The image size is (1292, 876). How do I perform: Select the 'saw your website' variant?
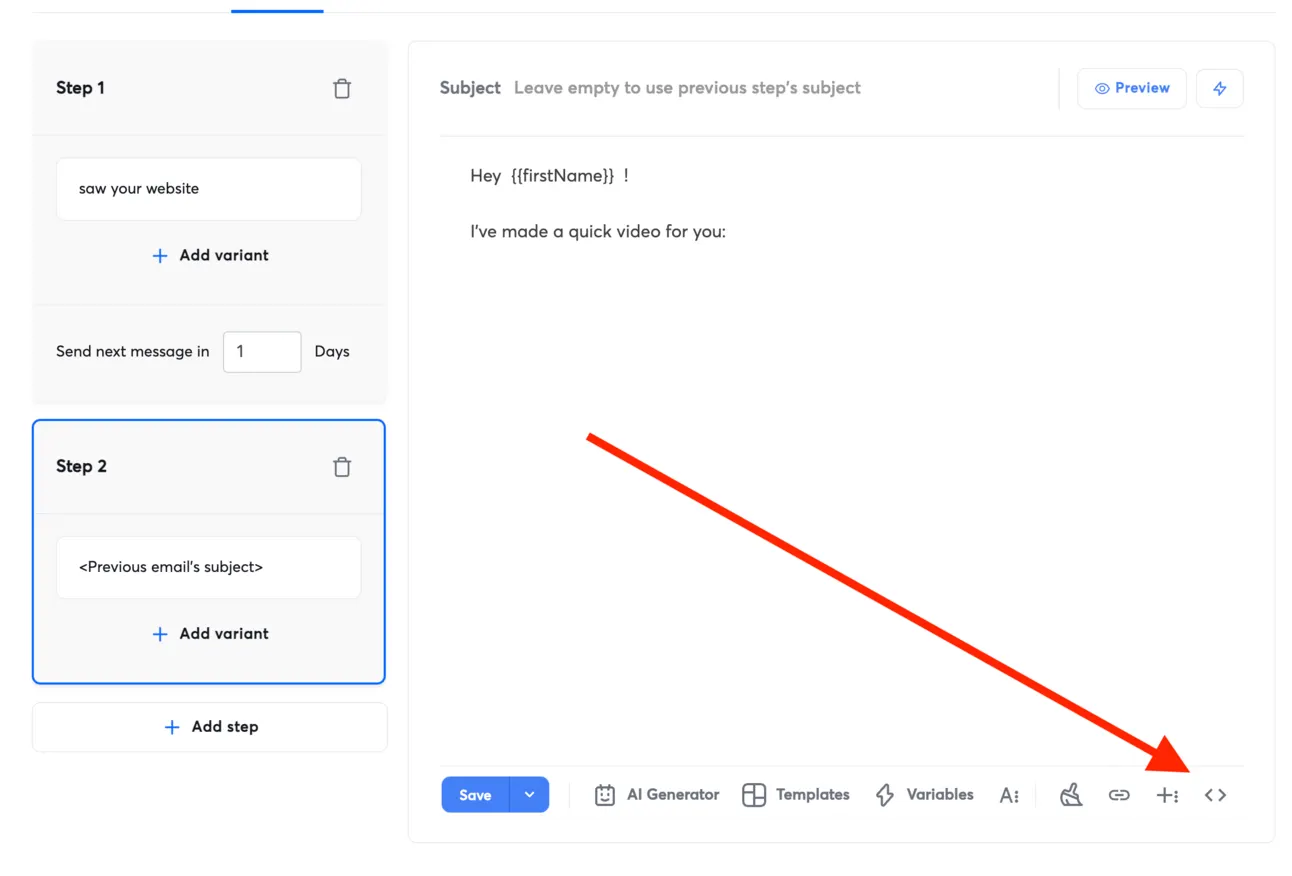tap(209, 189)
